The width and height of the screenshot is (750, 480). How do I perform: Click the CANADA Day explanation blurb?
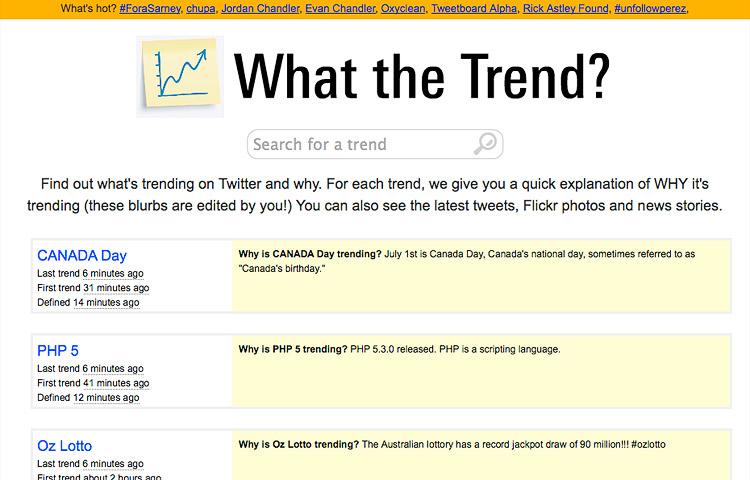(x=467, y=261)
